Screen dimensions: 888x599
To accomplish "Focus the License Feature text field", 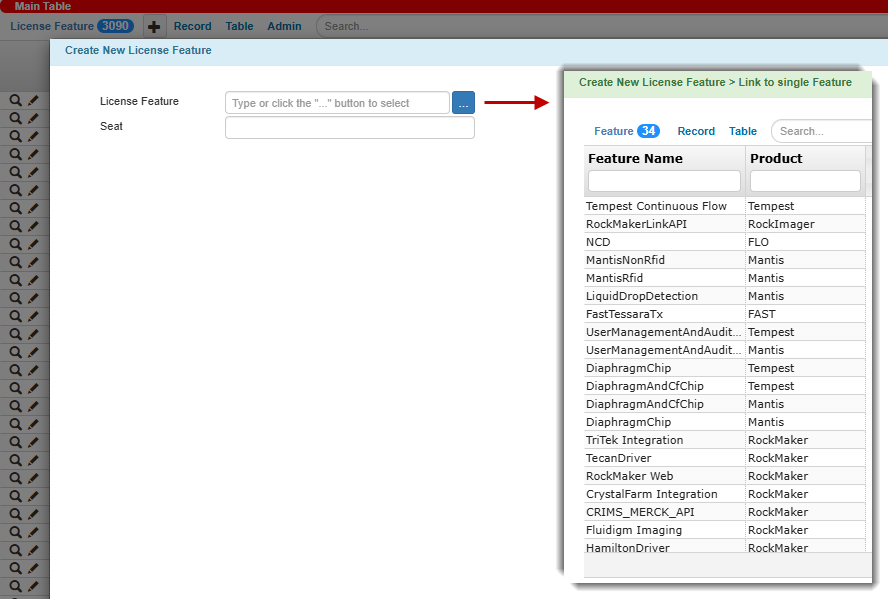I will point(337,103).
